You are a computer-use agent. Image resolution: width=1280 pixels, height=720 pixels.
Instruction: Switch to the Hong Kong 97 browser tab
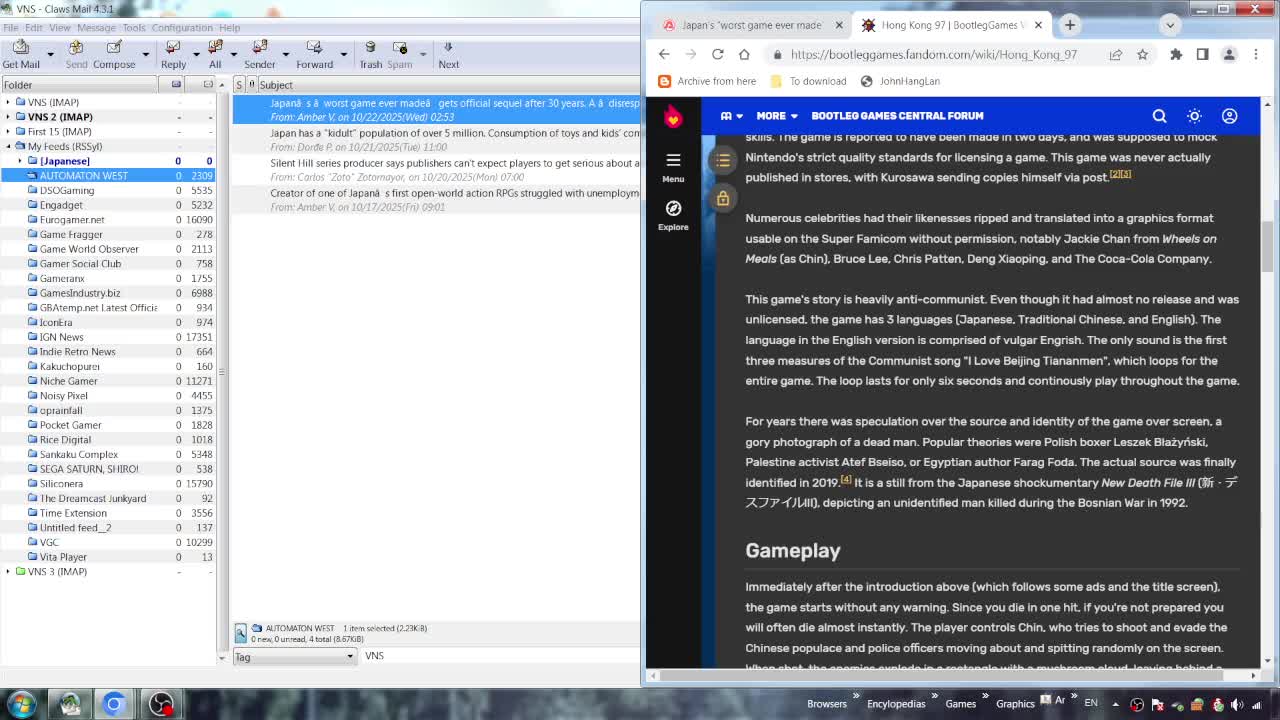tap(950, 24)
